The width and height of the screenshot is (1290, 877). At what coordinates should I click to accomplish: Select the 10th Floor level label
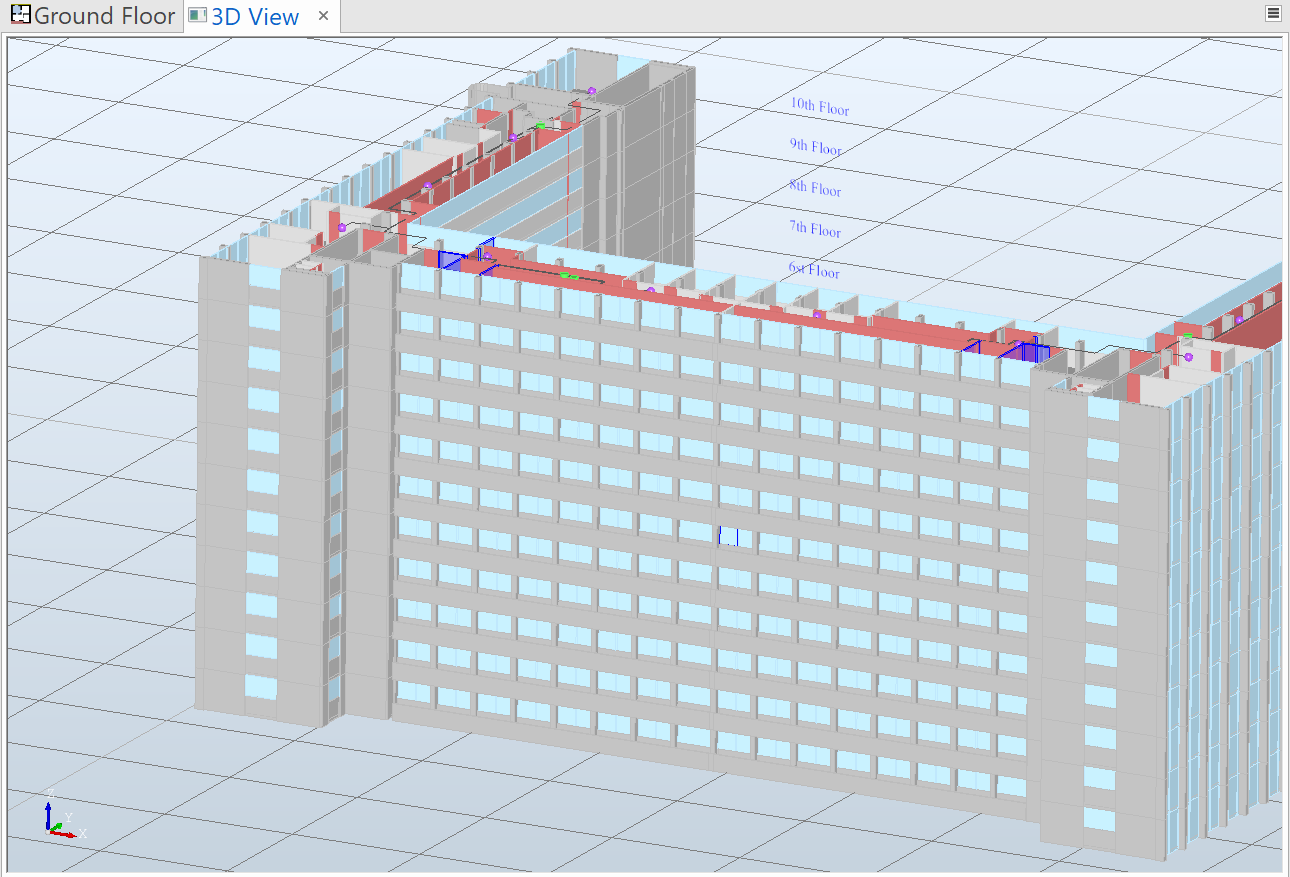pos(819,107)
